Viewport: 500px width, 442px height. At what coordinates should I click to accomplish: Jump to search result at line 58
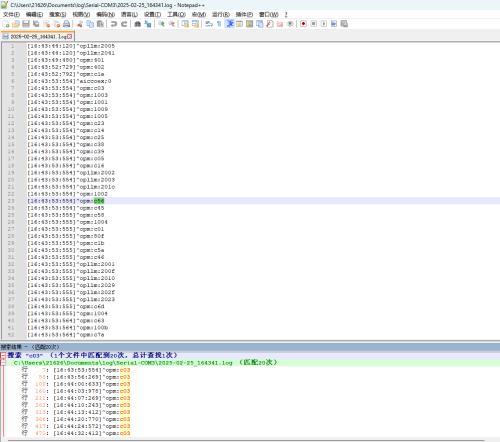[76, 377]
